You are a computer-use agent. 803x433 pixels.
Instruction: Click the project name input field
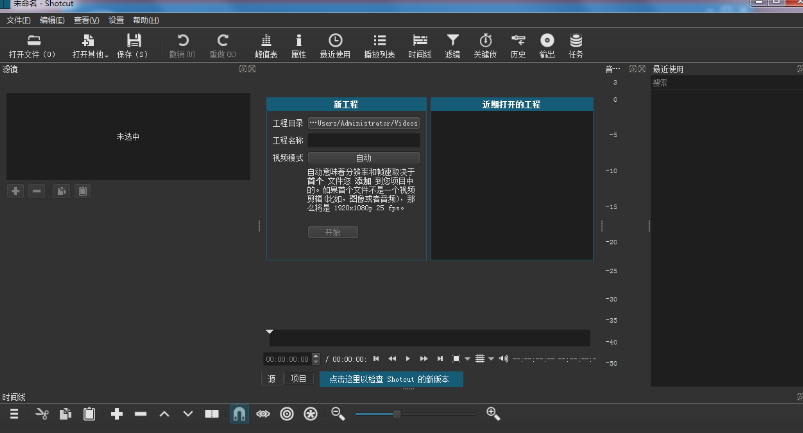point(364,140)
